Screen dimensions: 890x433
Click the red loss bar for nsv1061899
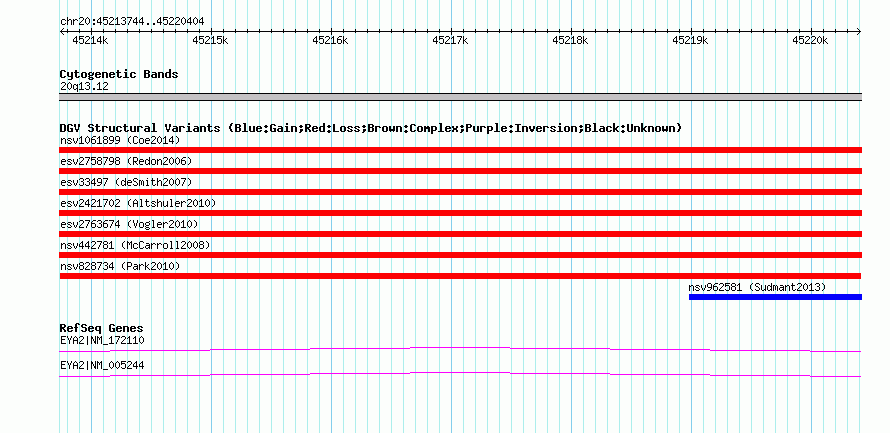(460, 150)
